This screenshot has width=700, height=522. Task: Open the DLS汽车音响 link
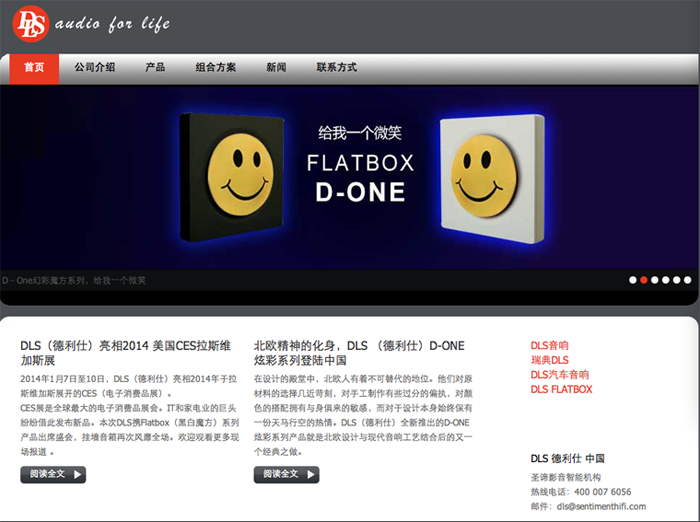tap(560, 375)
